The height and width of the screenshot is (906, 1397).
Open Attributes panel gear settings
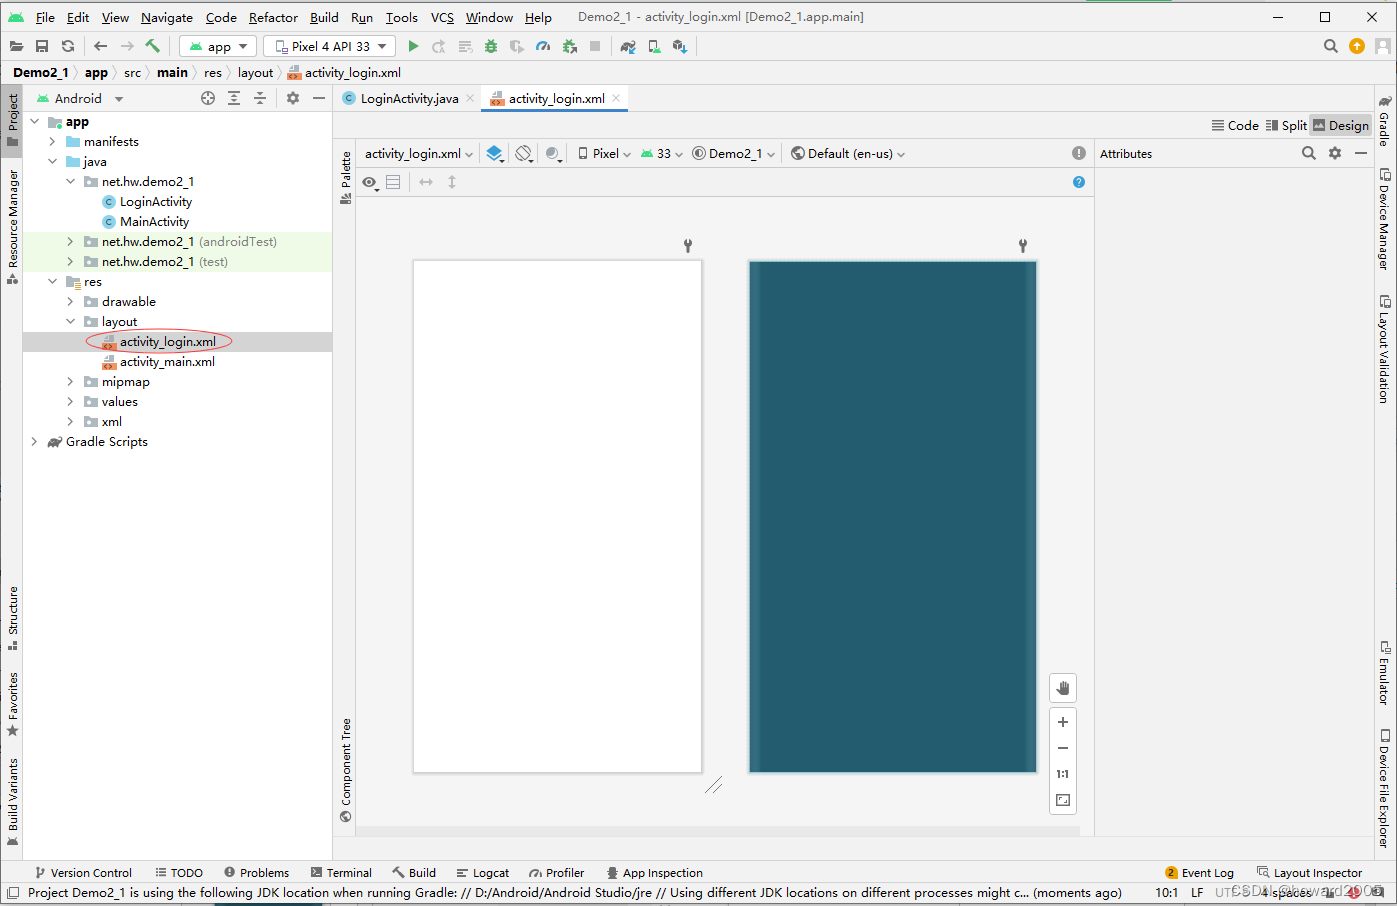click(1335, 153)
